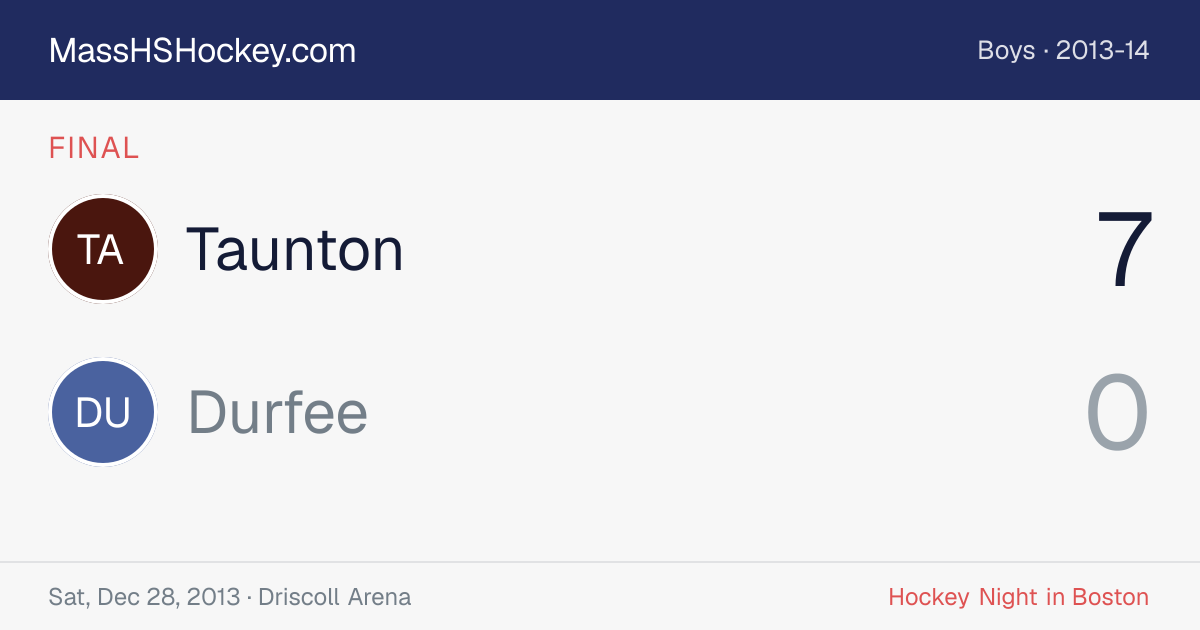Viewport: 1200px width, 630px height.
Task: Open the MassHSHockey.com site title
Action: [202, 50]
